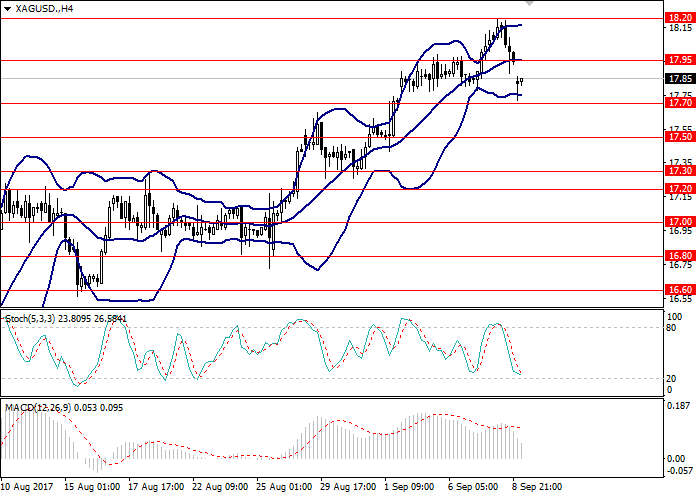
Task: Click the Stochastic 20 level scale label
Action: click(x=671, y=379)
